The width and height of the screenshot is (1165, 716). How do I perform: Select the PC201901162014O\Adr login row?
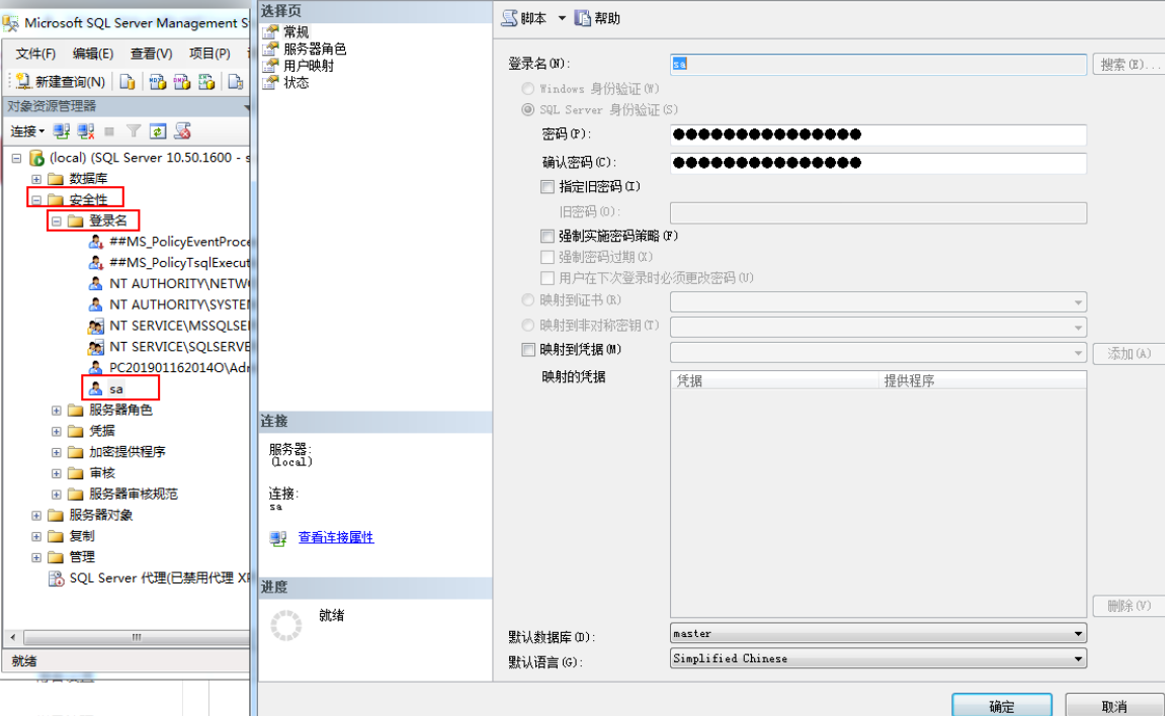pos(169,368)
